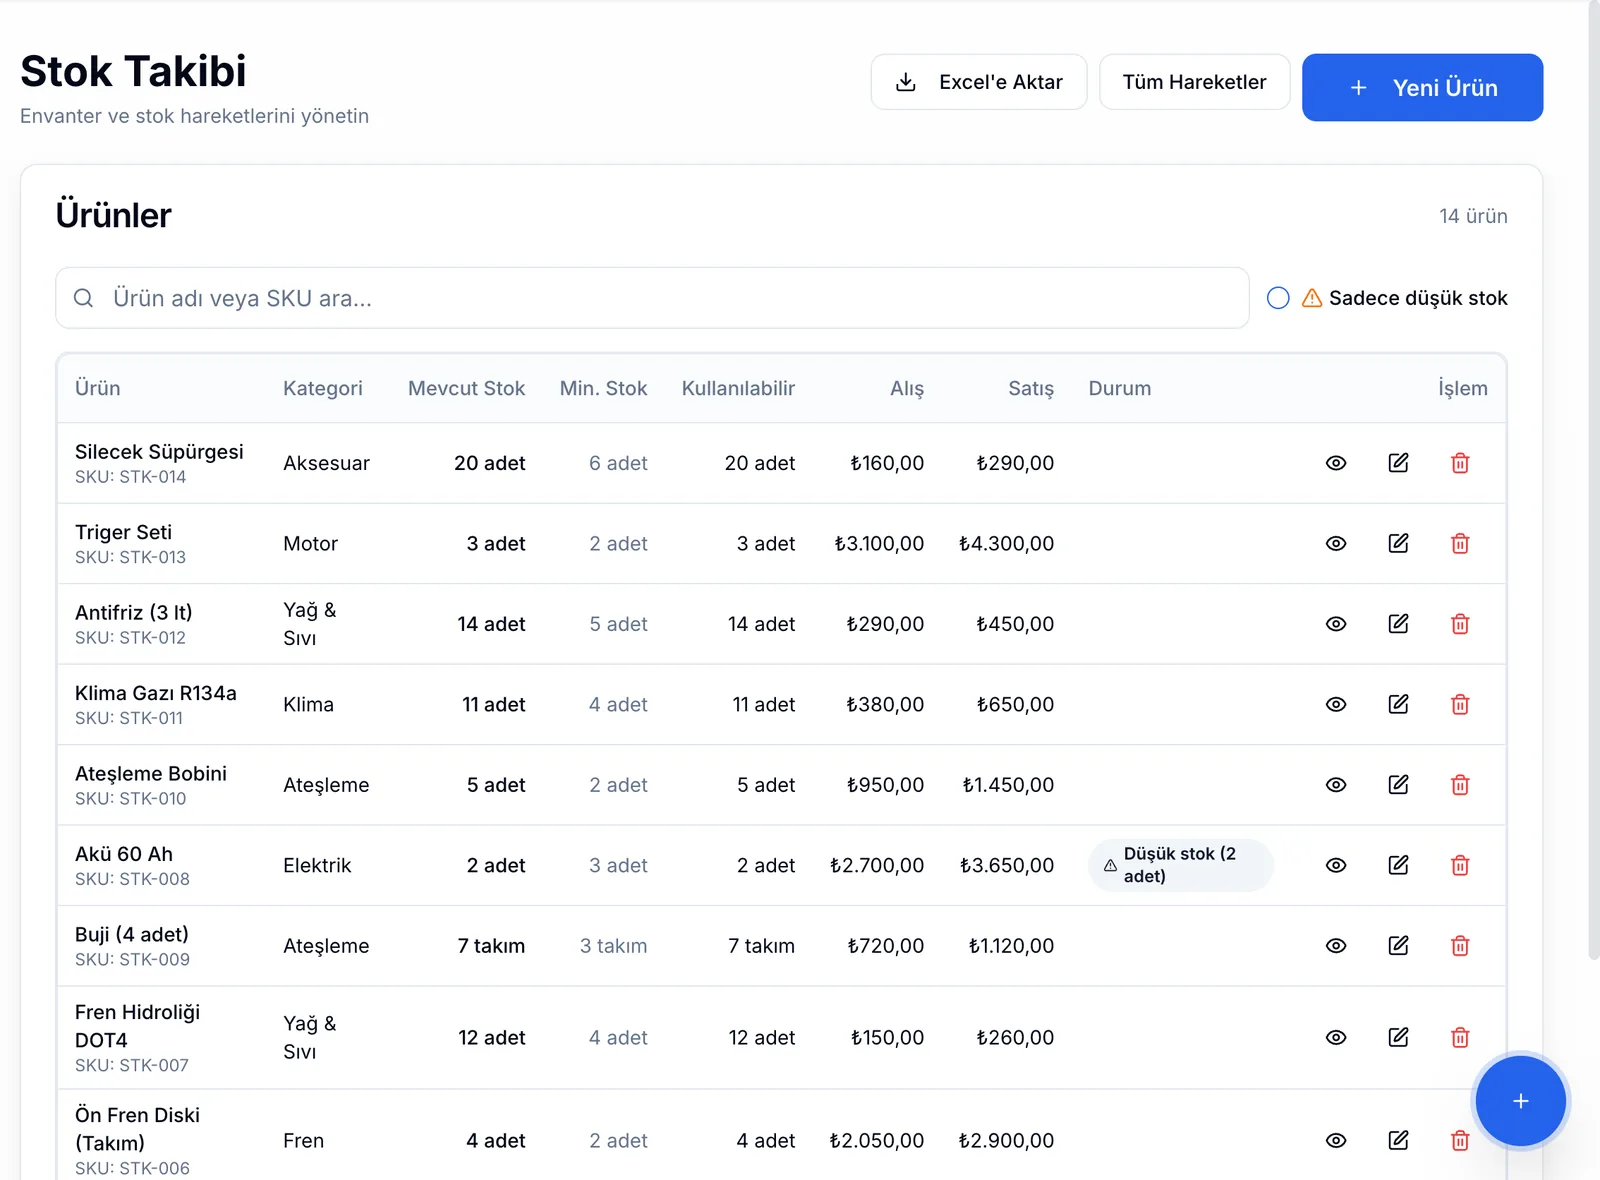Click the ₺950,00 purchase price

[x=885, y=785]
